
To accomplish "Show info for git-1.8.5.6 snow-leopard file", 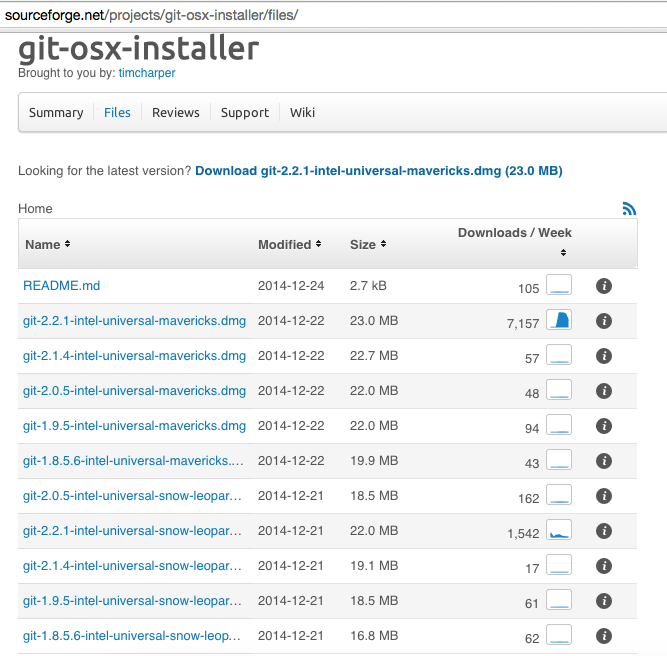I will (x=603, y=636).
